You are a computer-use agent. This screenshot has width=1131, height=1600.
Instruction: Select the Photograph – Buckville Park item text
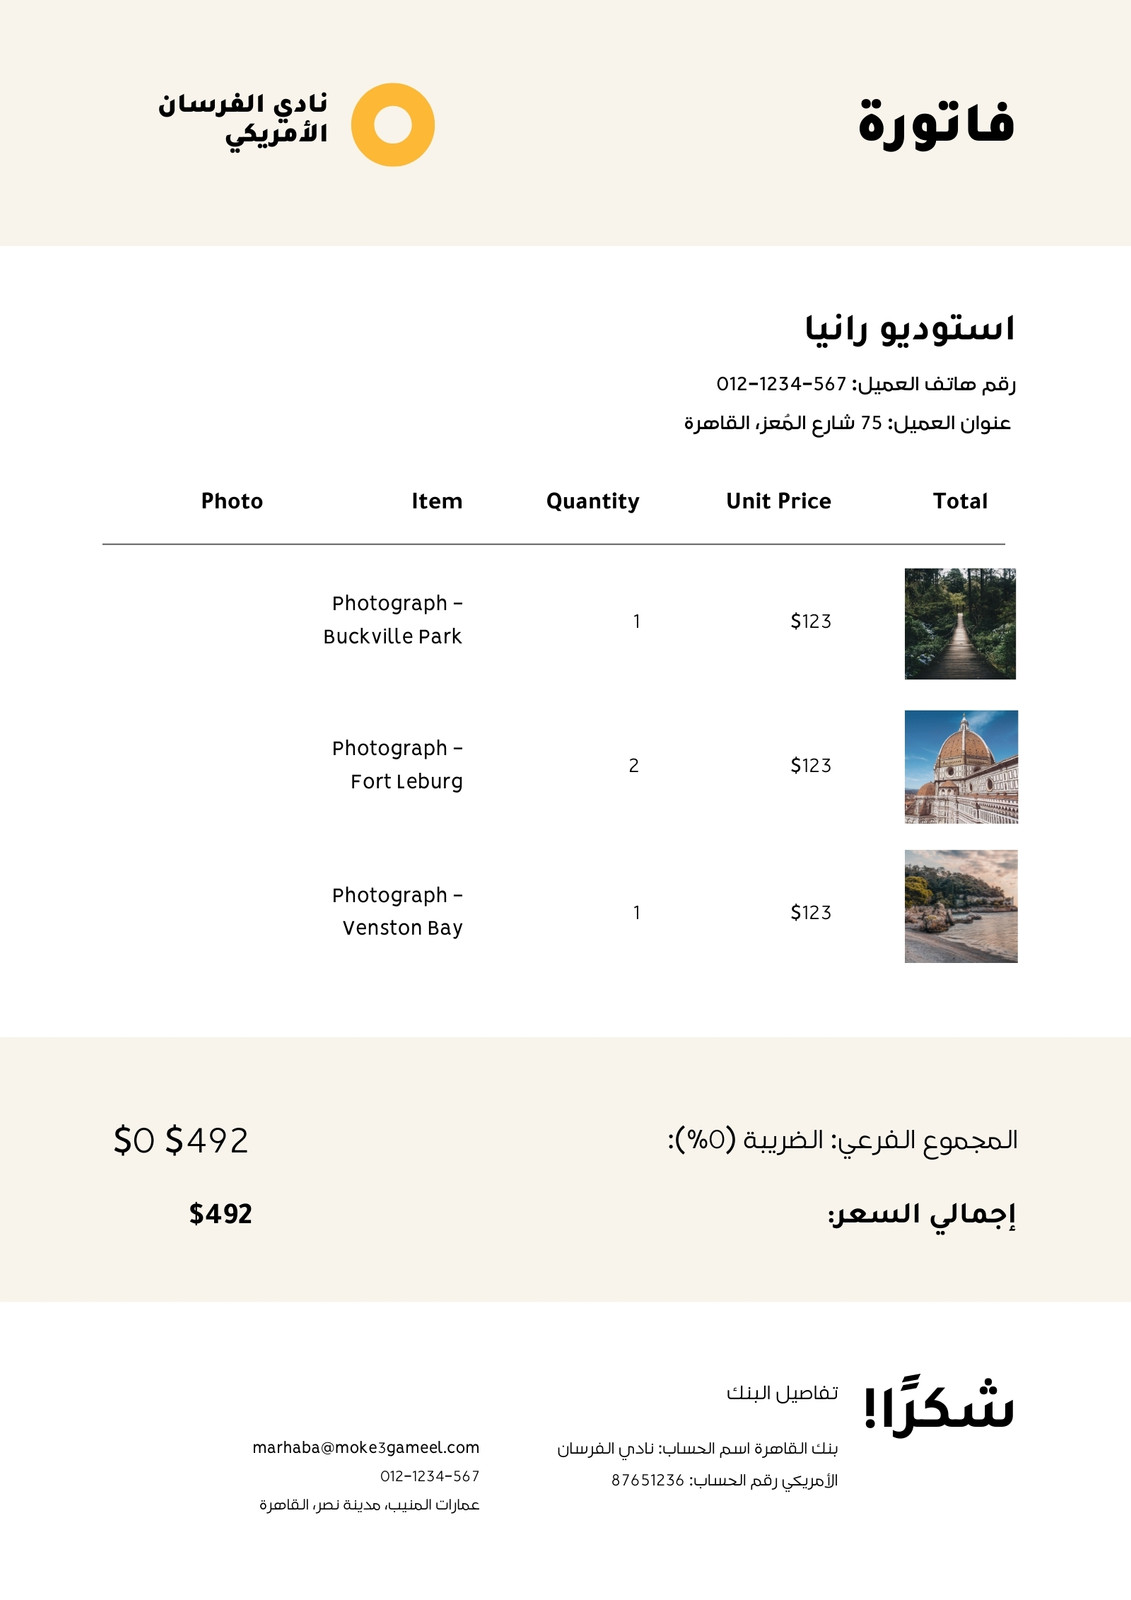393,620
